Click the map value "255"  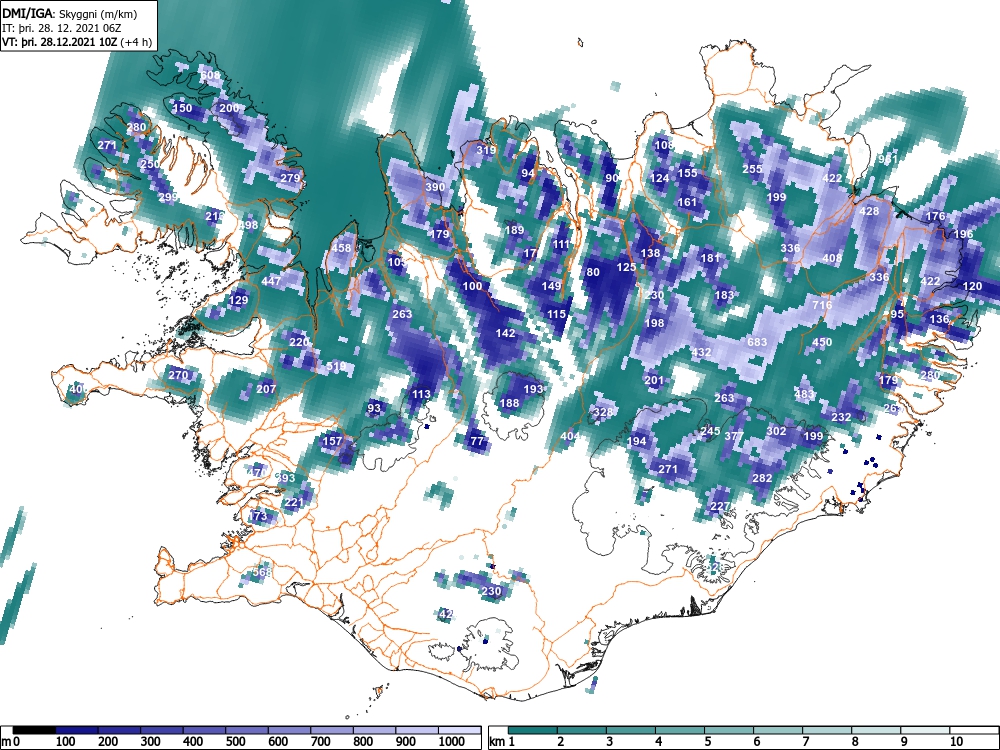coord(753,169)
